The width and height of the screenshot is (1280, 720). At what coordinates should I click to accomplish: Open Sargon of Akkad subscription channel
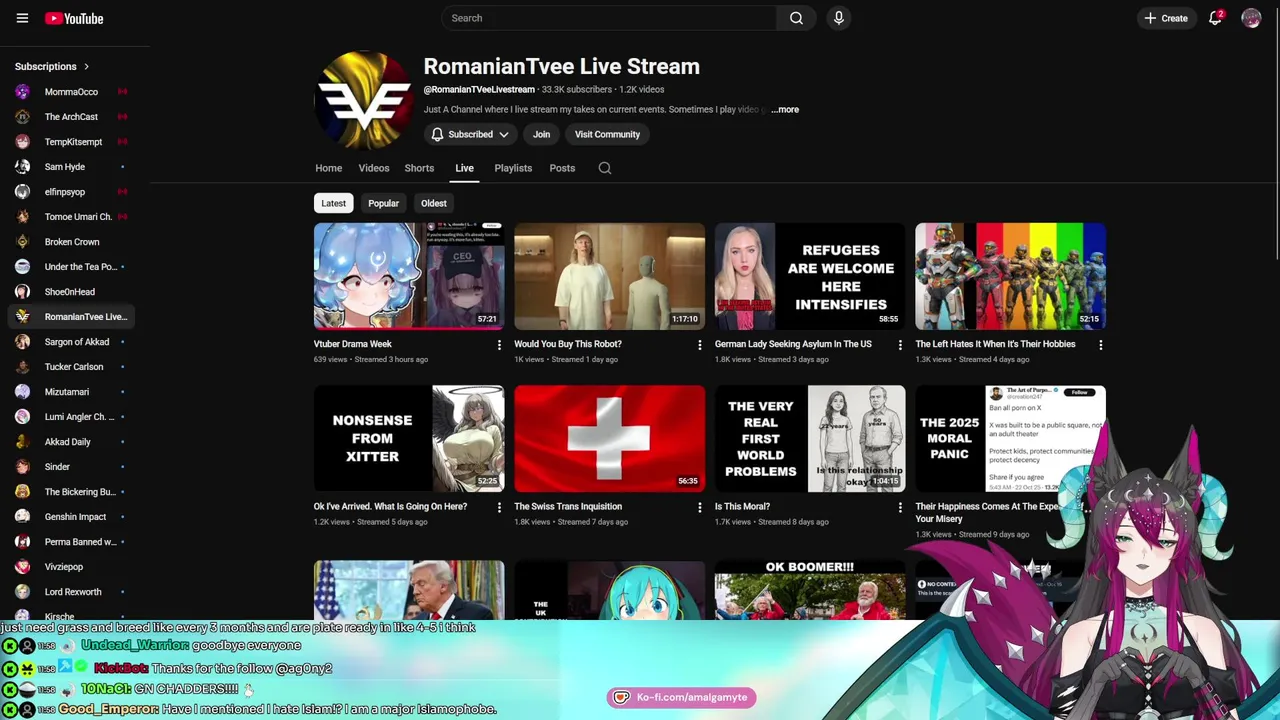pyautogui.click(x=72, y=342)
